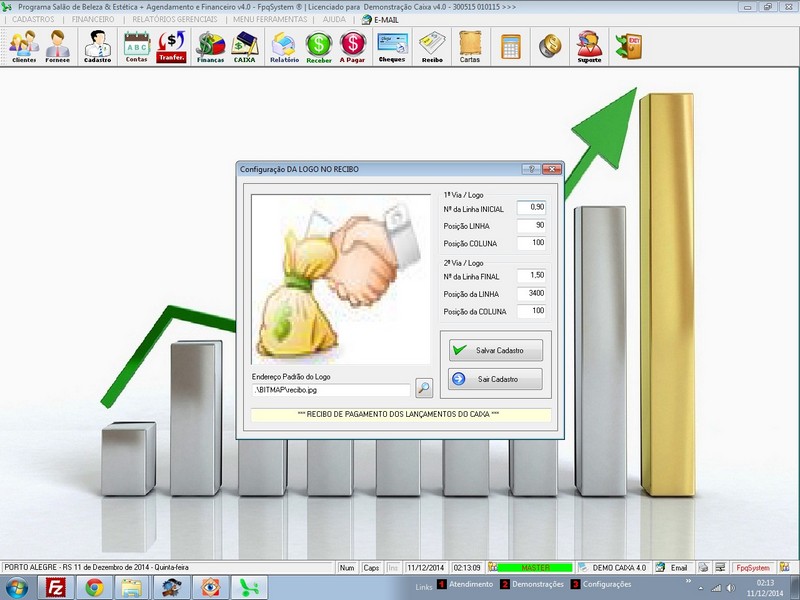Click the taskbar system clock
Image resolution: width=800 pixels, height=600 pixels.
point(765,588)
